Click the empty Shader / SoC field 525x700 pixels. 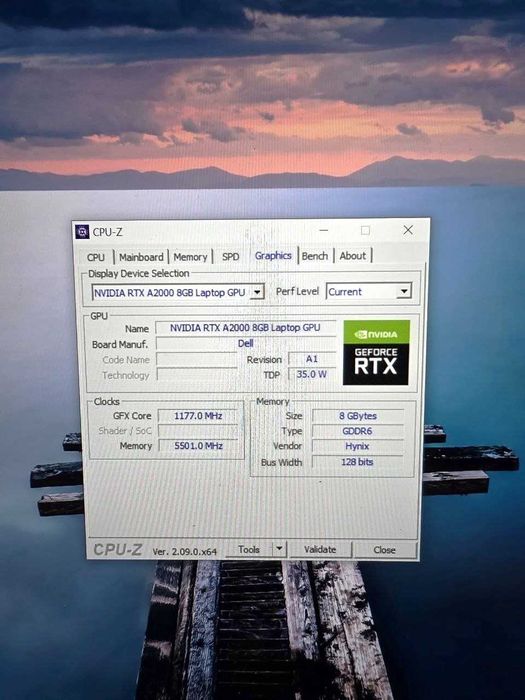pos(198,430)
